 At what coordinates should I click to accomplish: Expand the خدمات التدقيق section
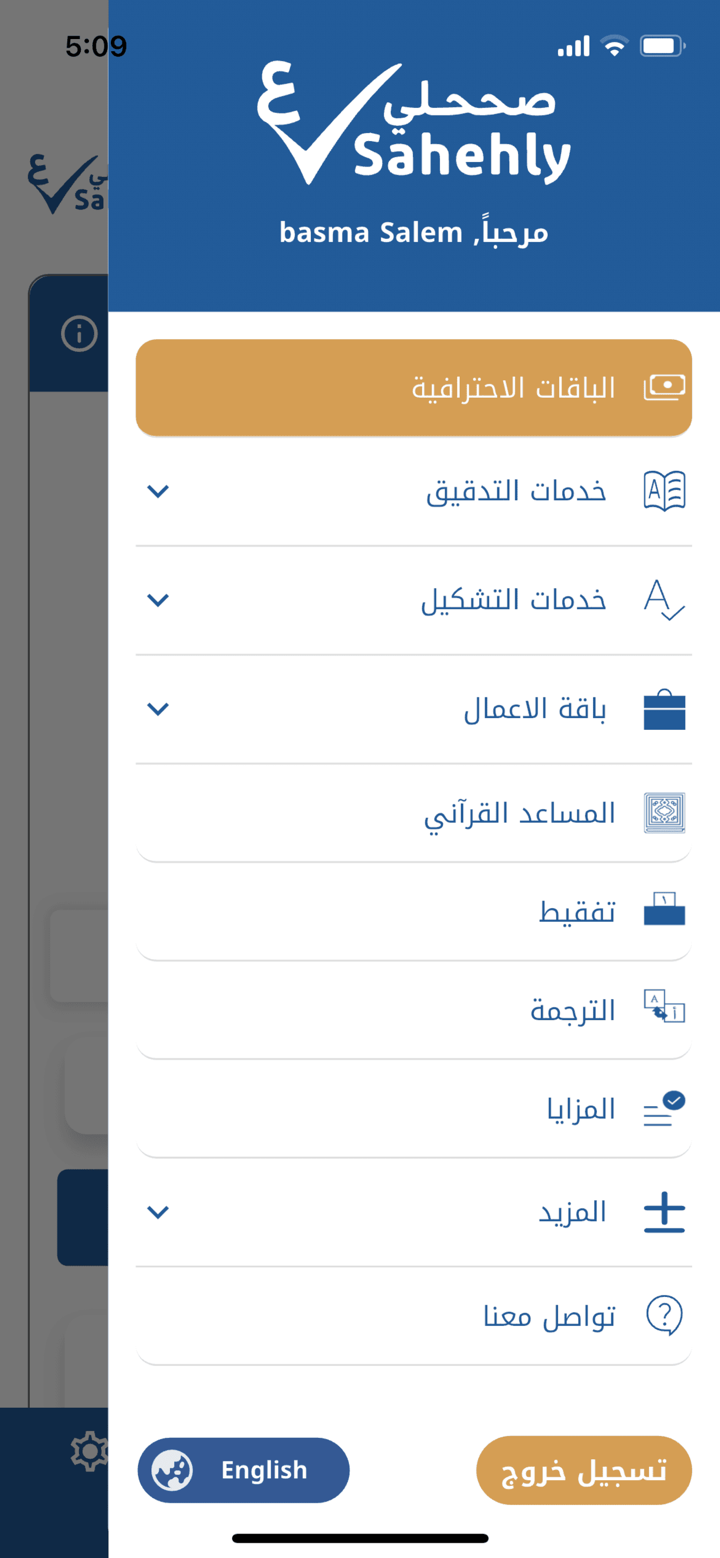157,491
